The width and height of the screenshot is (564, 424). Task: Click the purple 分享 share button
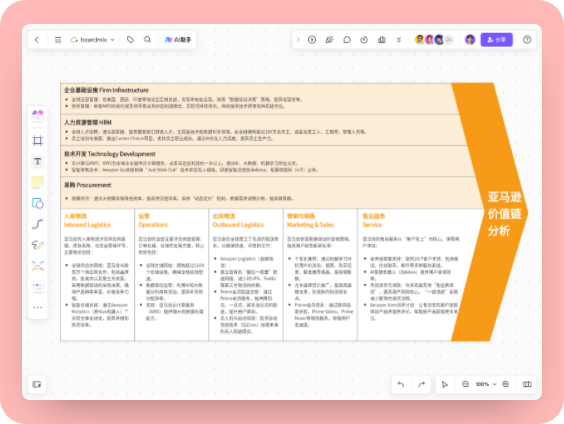coord(496,40)
